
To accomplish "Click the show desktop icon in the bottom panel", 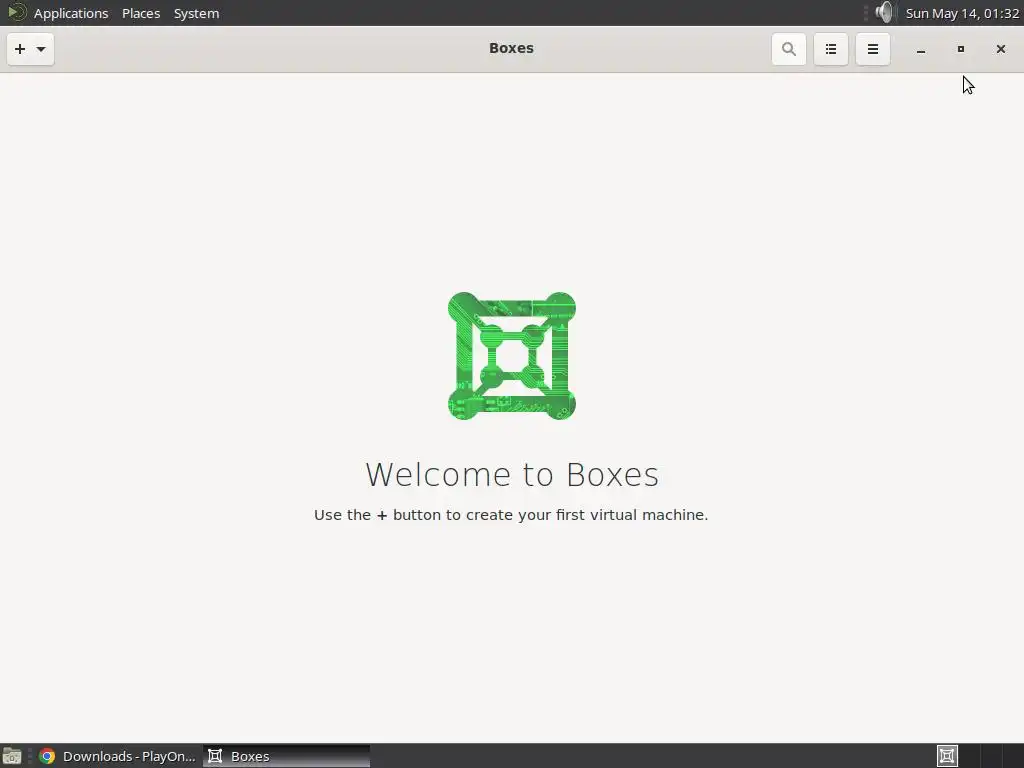I will pyautogui.click(x=12, y=756).
